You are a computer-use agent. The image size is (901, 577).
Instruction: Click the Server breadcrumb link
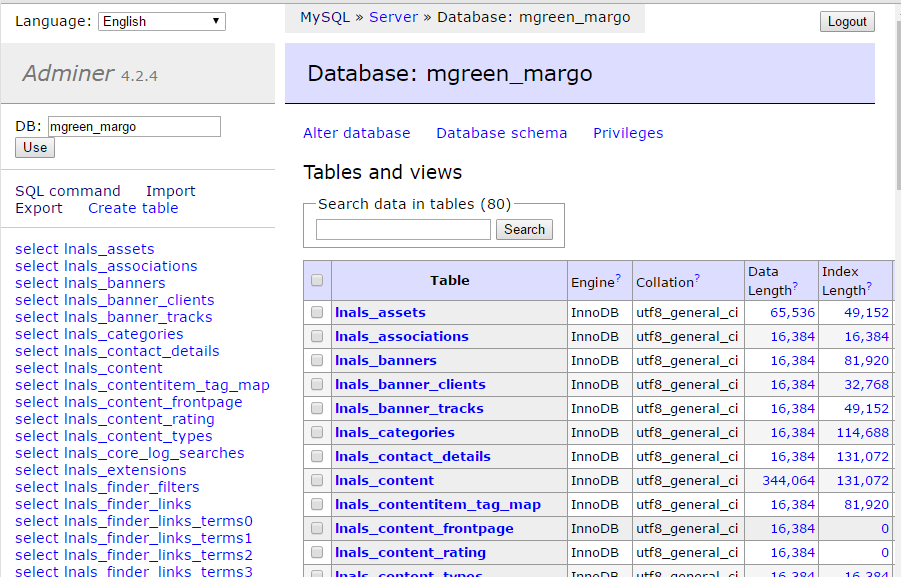coord(393,17)
